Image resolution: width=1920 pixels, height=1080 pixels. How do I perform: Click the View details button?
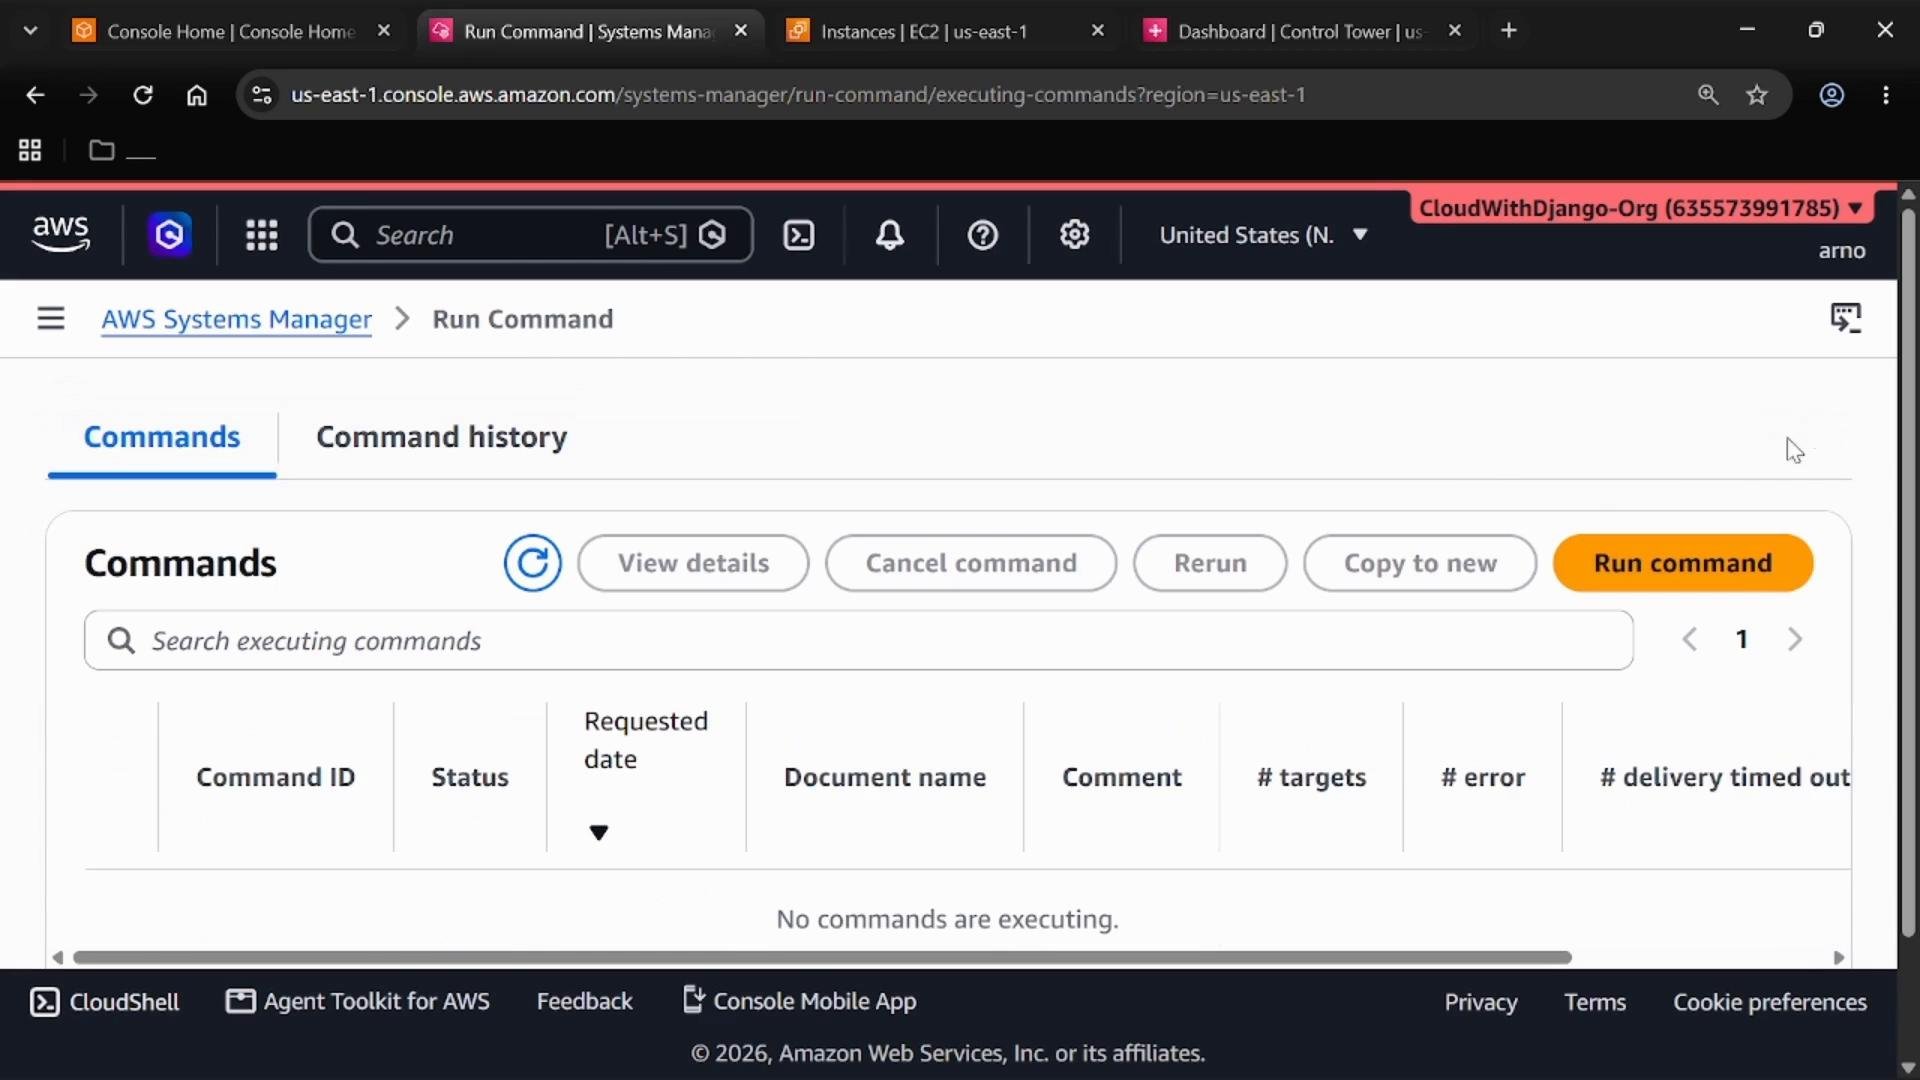point(693,563)
